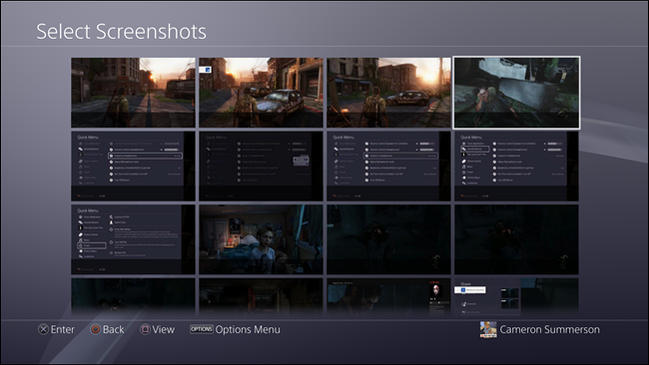This screenshot has width=649, height=365.
Task: Click the X button icon beside Enter
Action: pyautogui.click(x=43, y=329)
